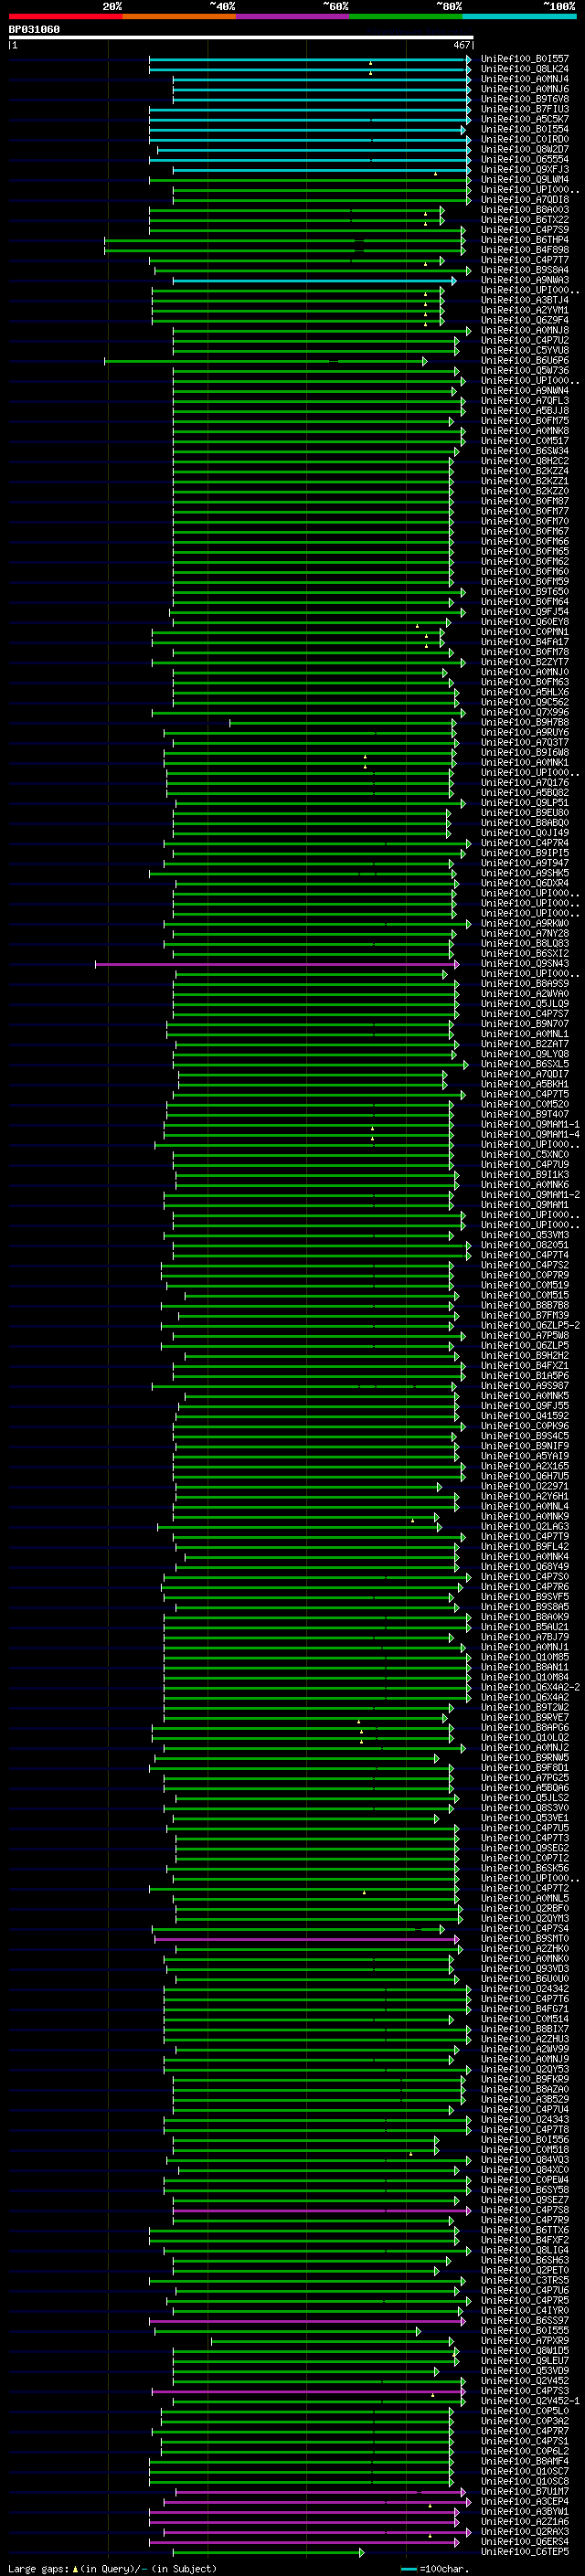Select the UniRef100_B7FIU3 label
This screenshot has height=2576, width=585.
pyautogui.click(x=524, y=109)
